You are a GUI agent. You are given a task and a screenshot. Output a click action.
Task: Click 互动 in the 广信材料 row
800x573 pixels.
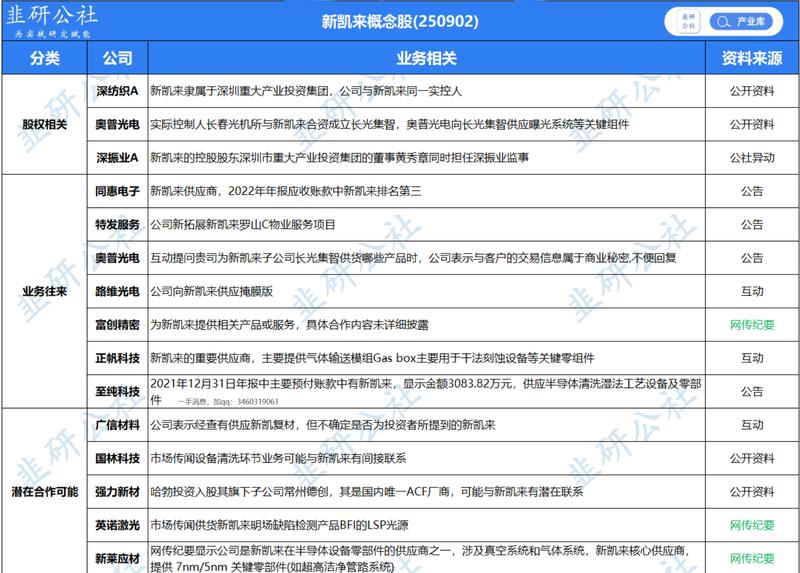(x=752, y=425)
